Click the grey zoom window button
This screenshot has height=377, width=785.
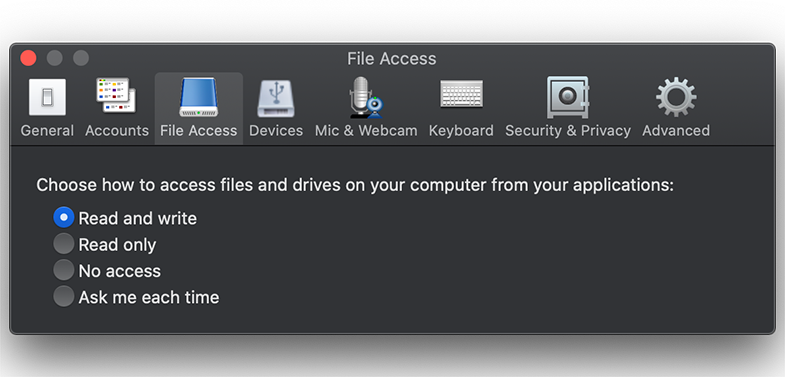click(x=81, y=58)
